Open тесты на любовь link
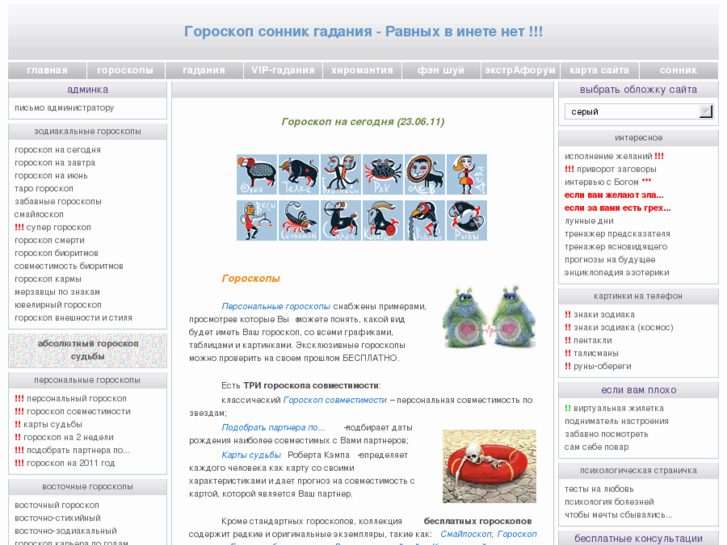This screenshot has height=545, width=727. click(599, 489)
